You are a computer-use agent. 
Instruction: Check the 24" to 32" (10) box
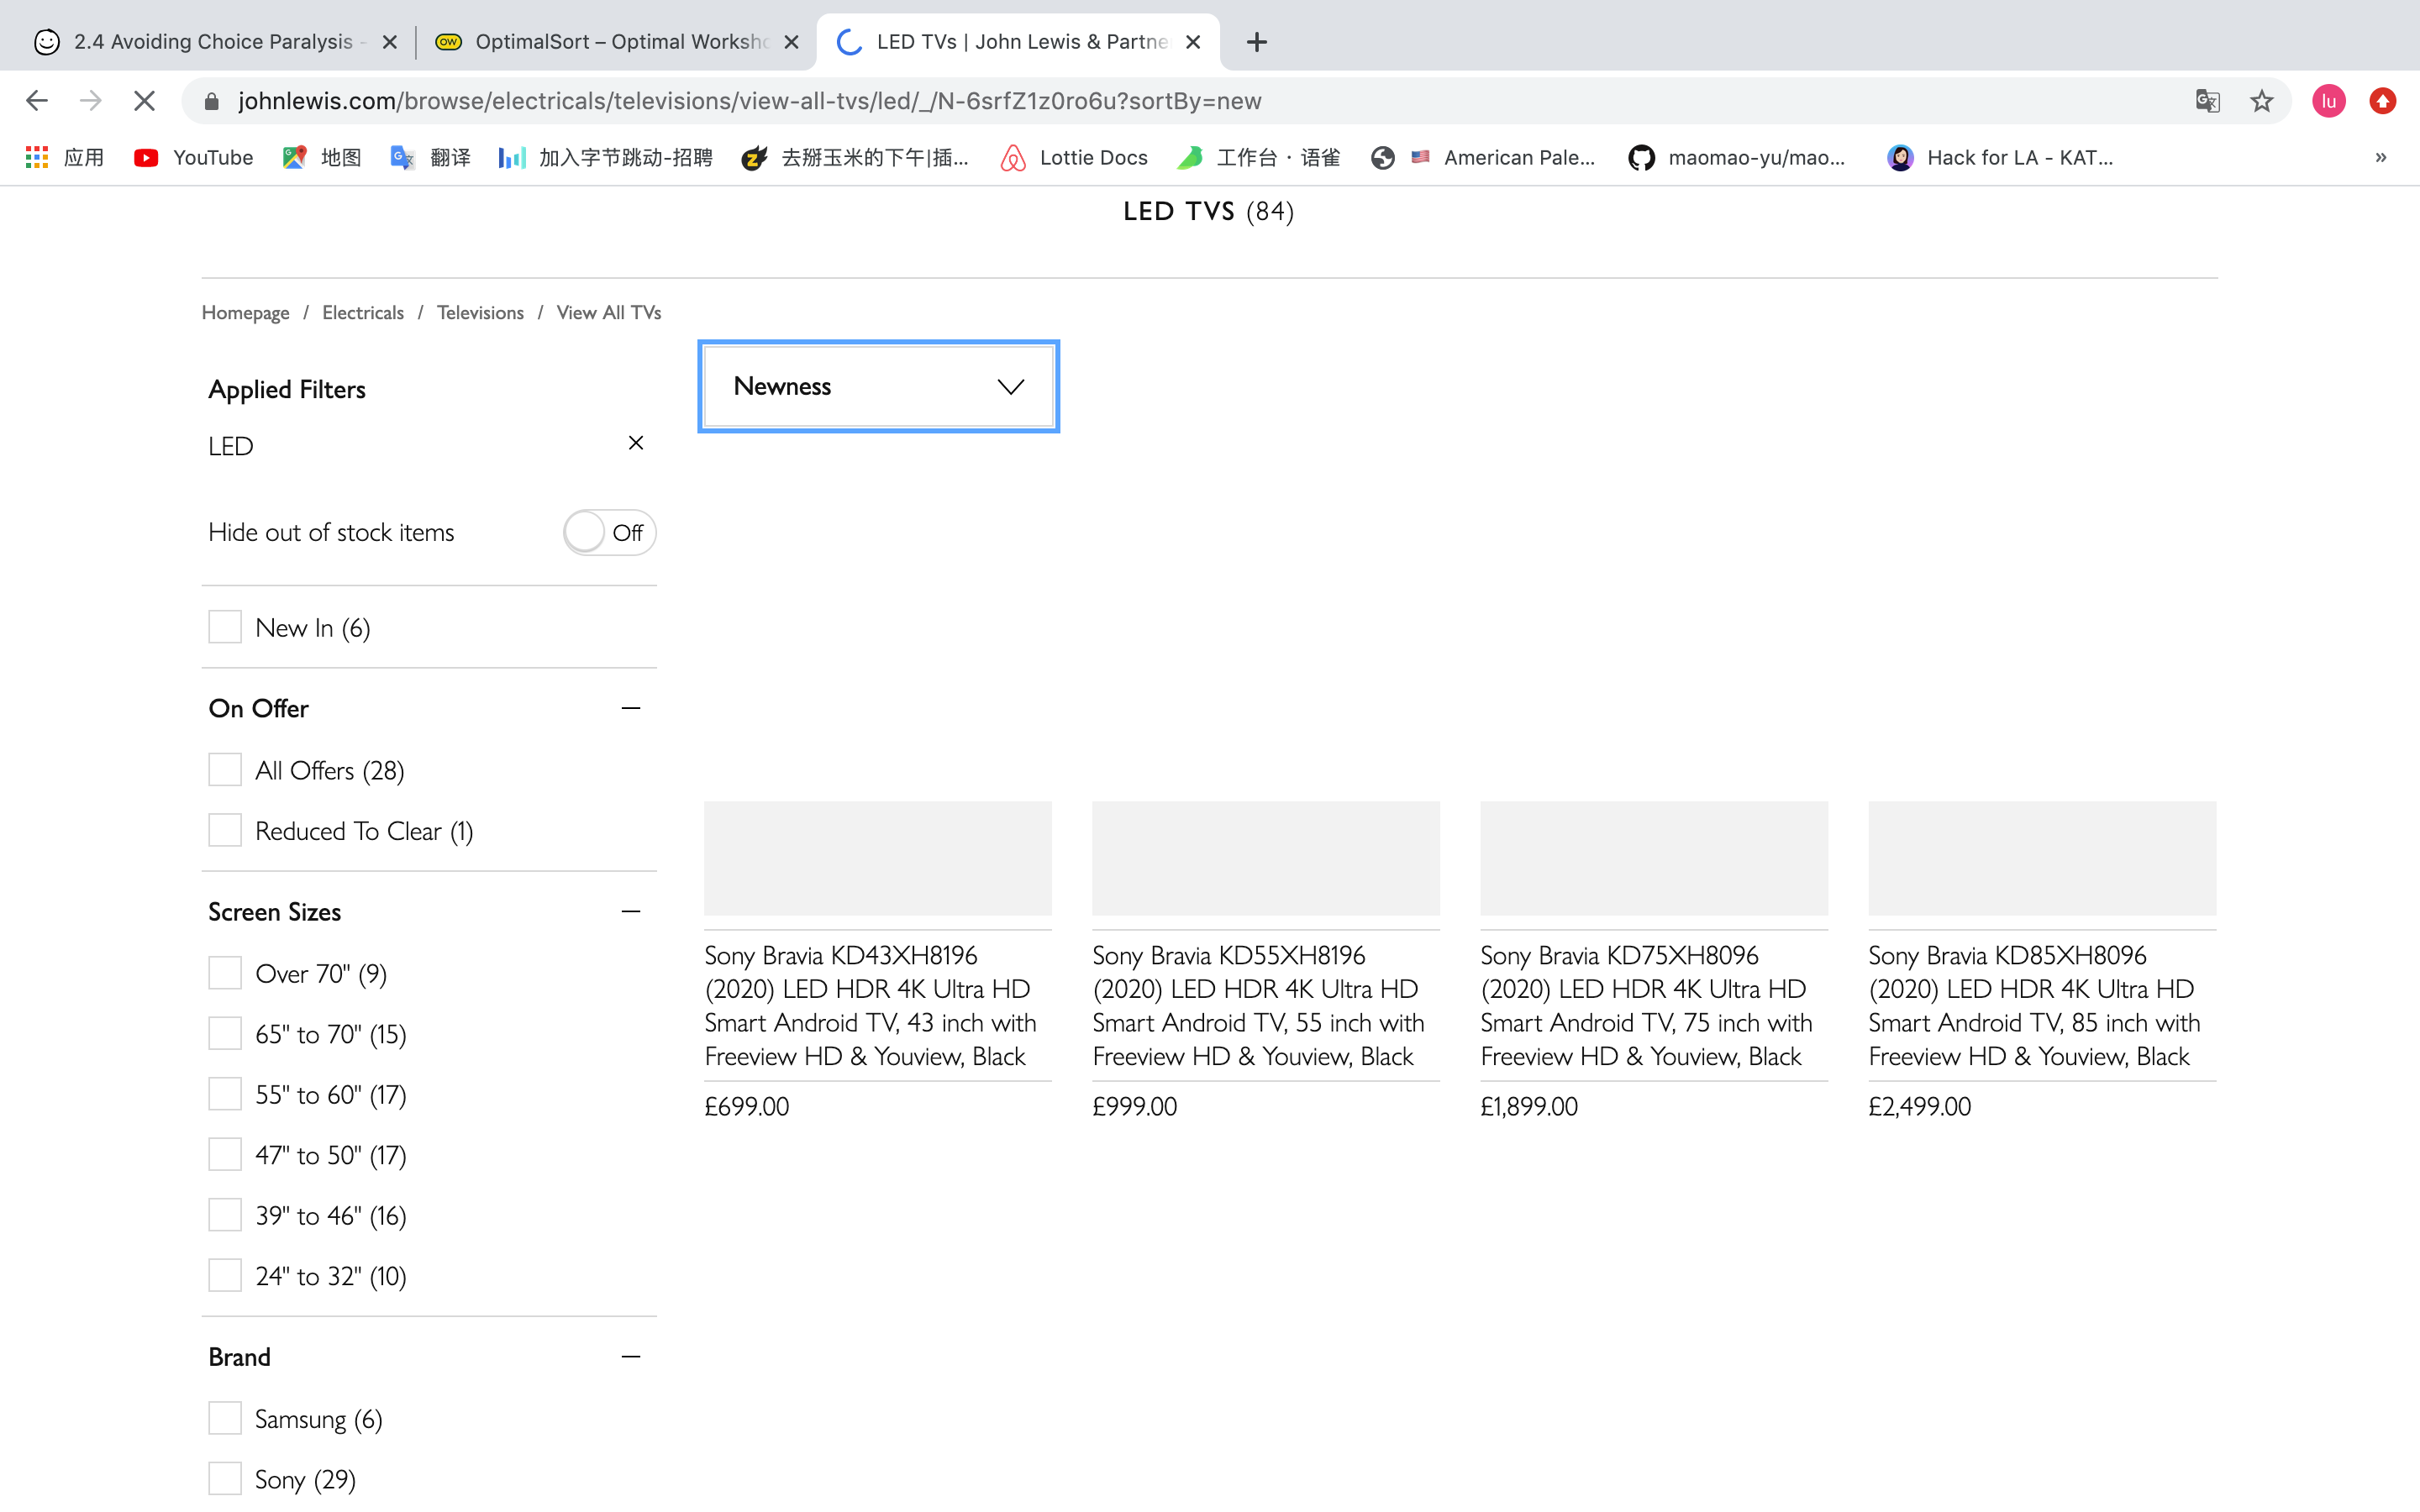[225, 1275]
